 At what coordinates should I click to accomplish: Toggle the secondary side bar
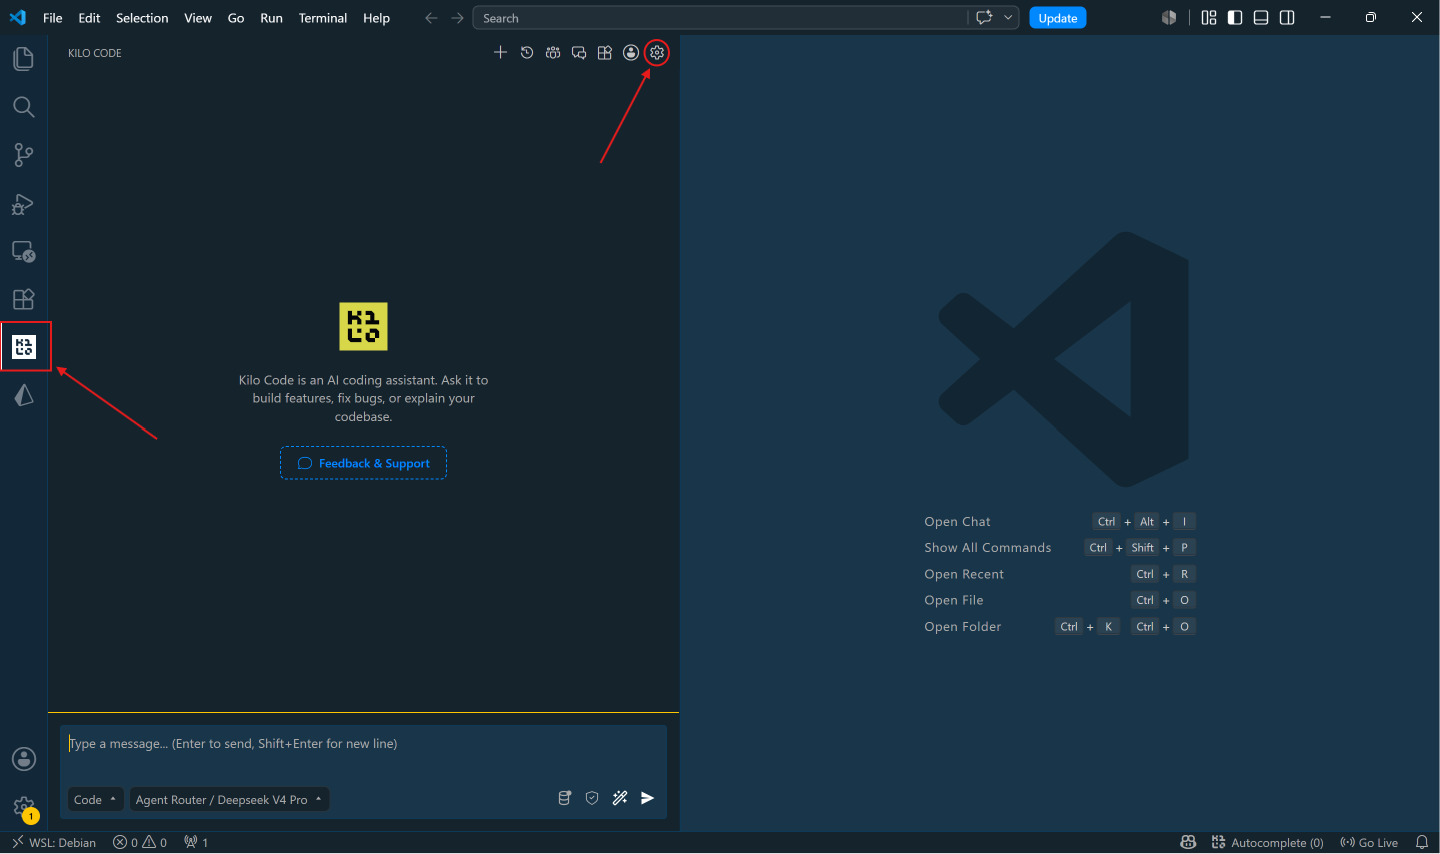click(x=1287, y=18)
